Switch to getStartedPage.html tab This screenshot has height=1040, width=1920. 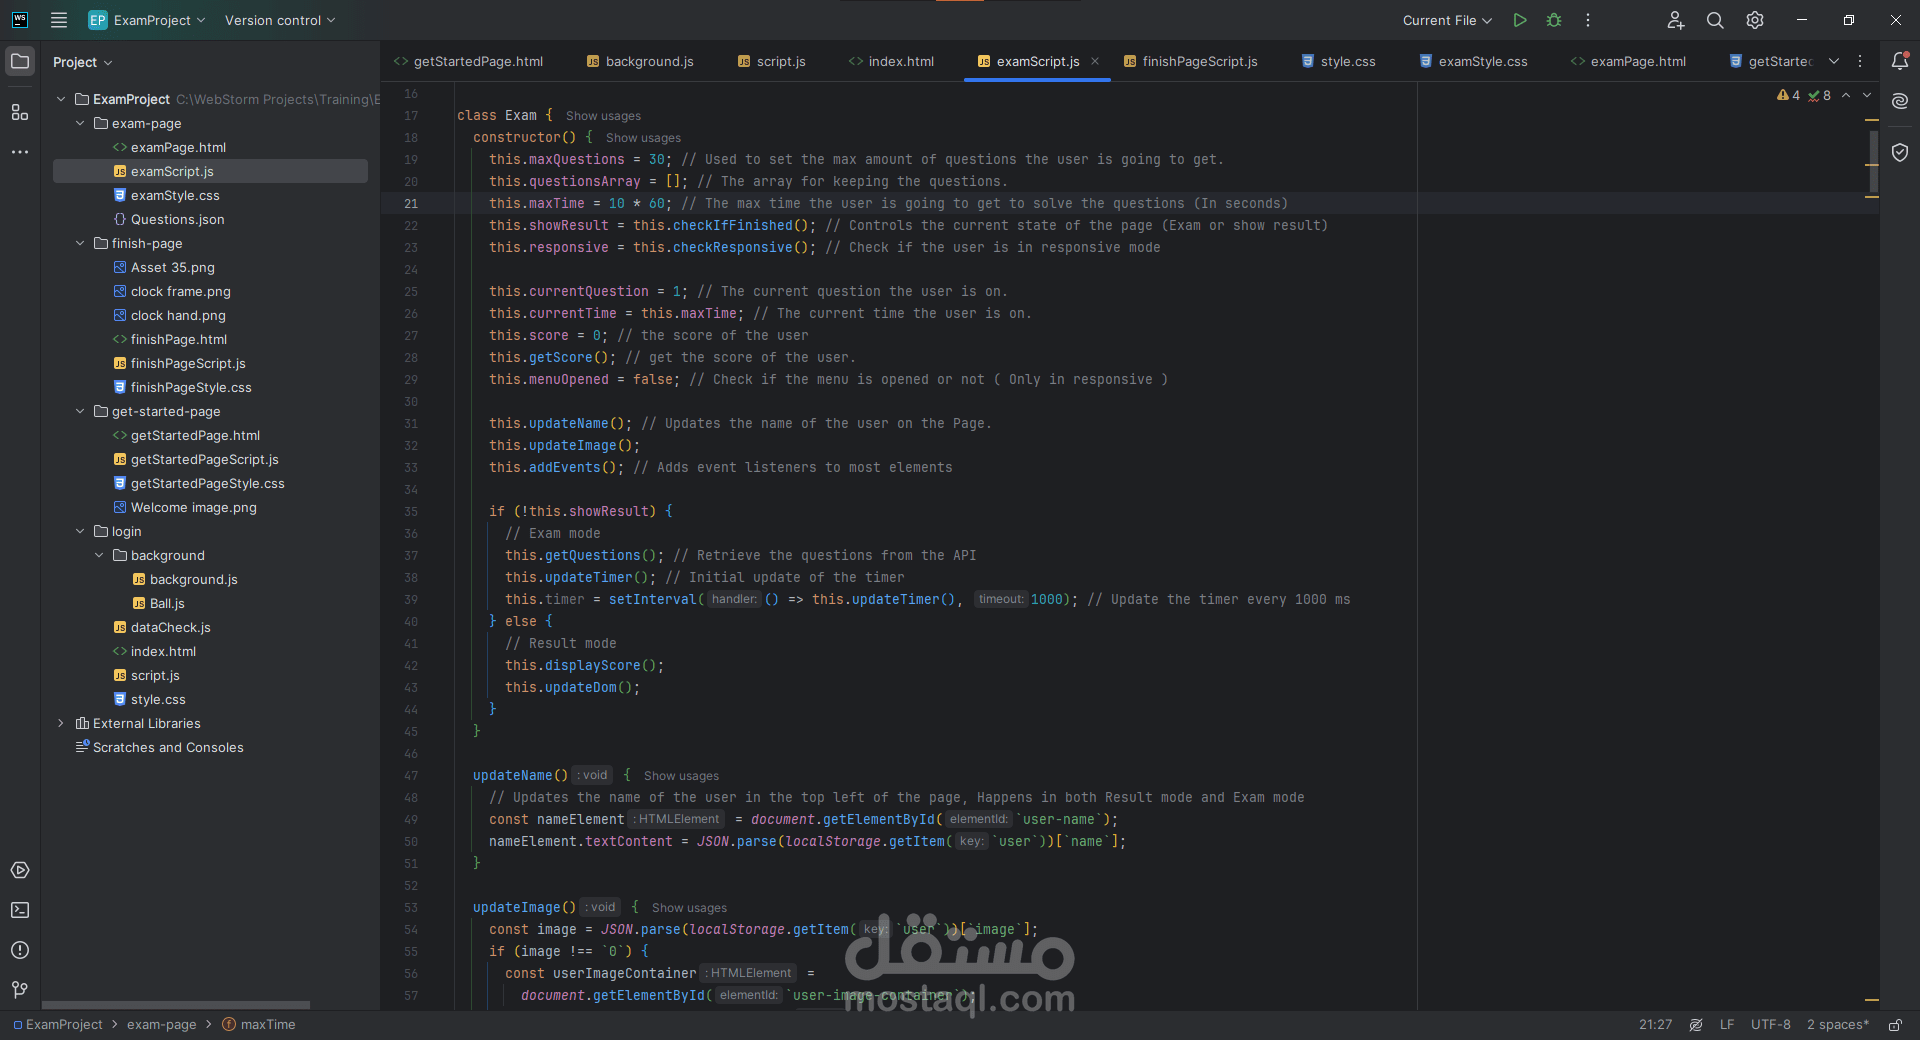(x=469, y=61)
